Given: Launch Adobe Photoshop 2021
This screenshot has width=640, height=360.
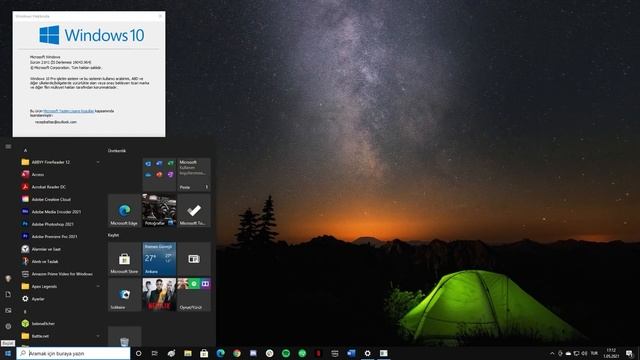Looking at the screenshot, I should tap(60, 224).
